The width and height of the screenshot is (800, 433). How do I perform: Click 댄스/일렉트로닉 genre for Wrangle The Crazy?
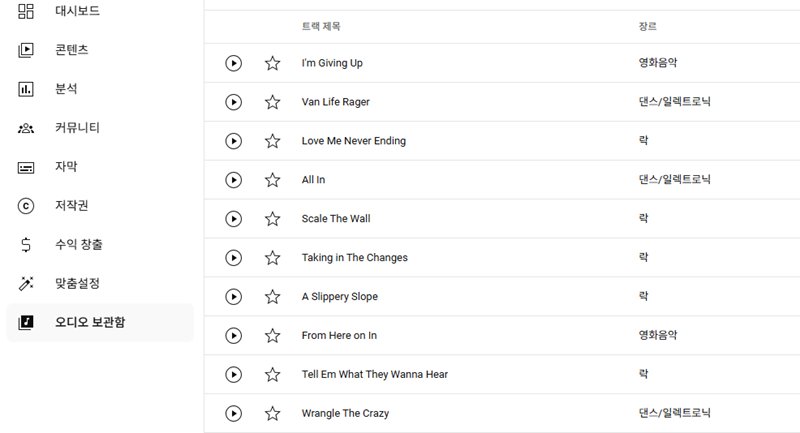coord(674,413)
